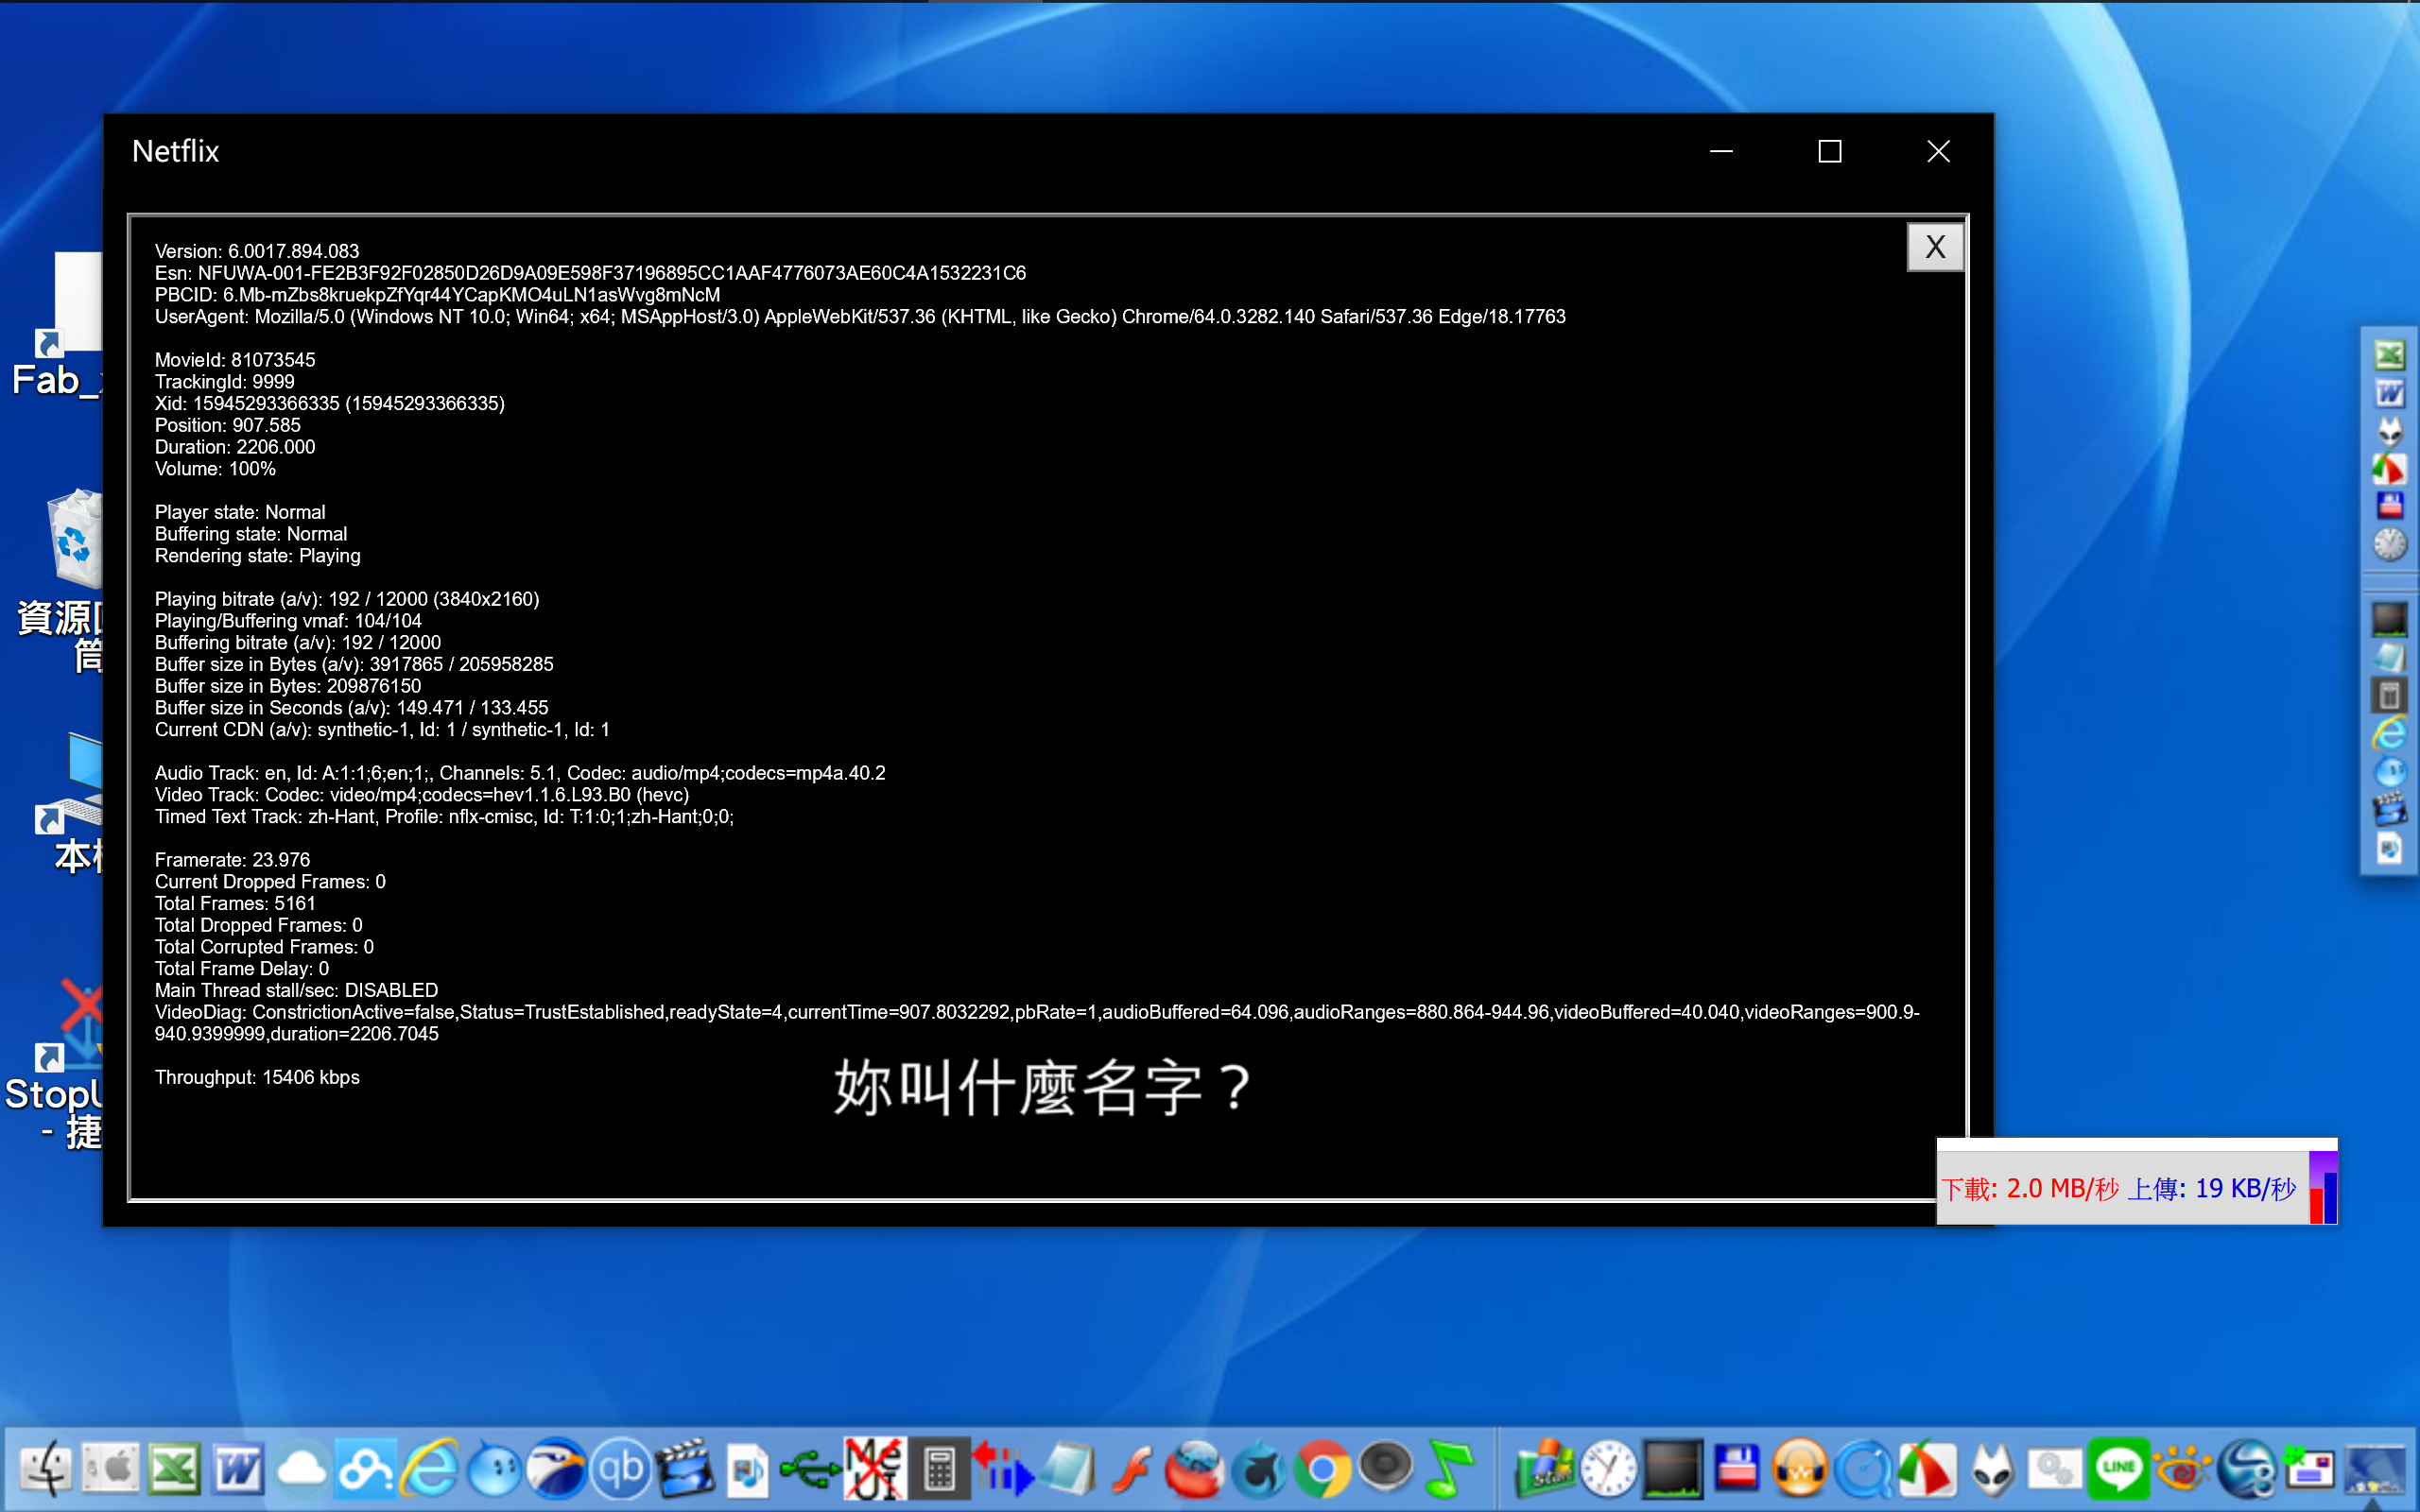Maximize the Netflix window
The image size is (2420, 1512).
pyautogui.click(x=1829, y=151)
